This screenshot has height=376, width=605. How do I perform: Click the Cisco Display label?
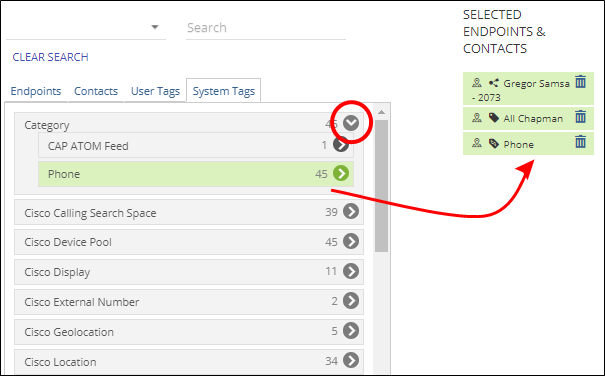tap(57, 272)
